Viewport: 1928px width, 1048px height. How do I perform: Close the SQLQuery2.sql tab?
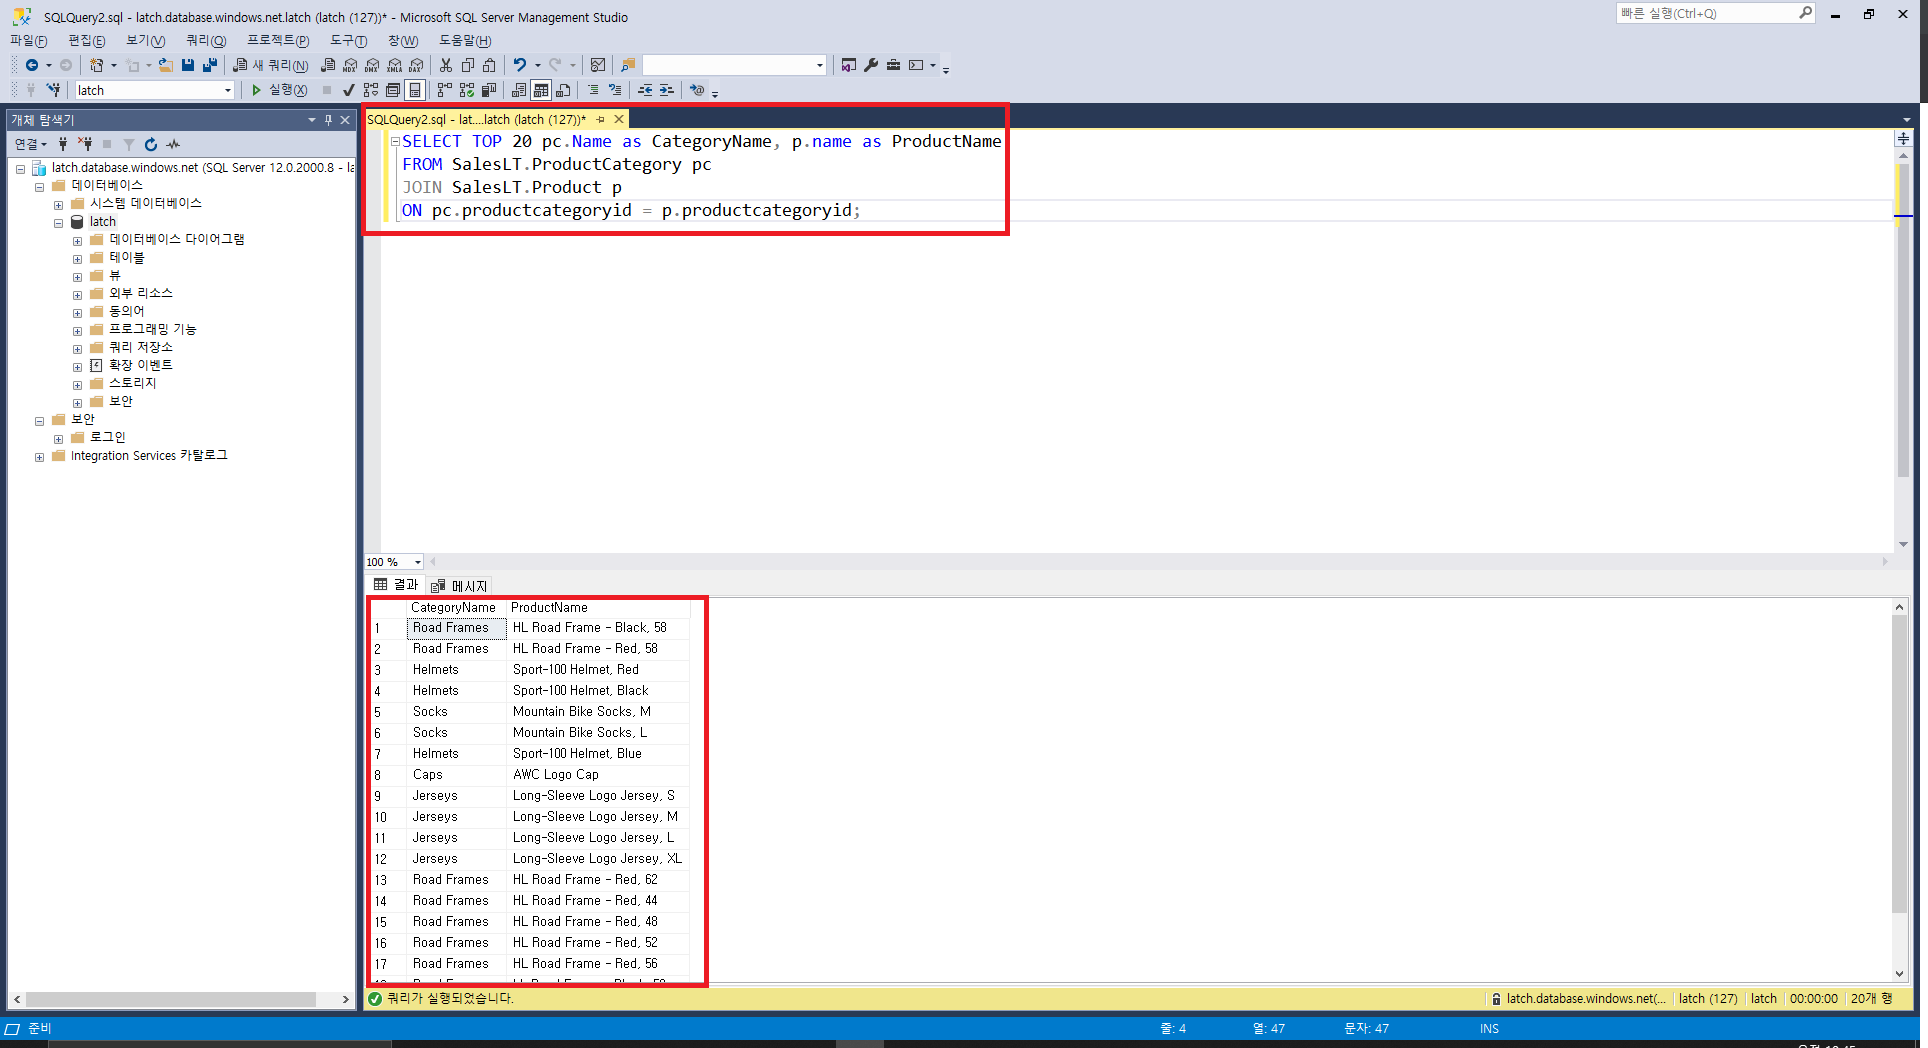click(619, 120)
